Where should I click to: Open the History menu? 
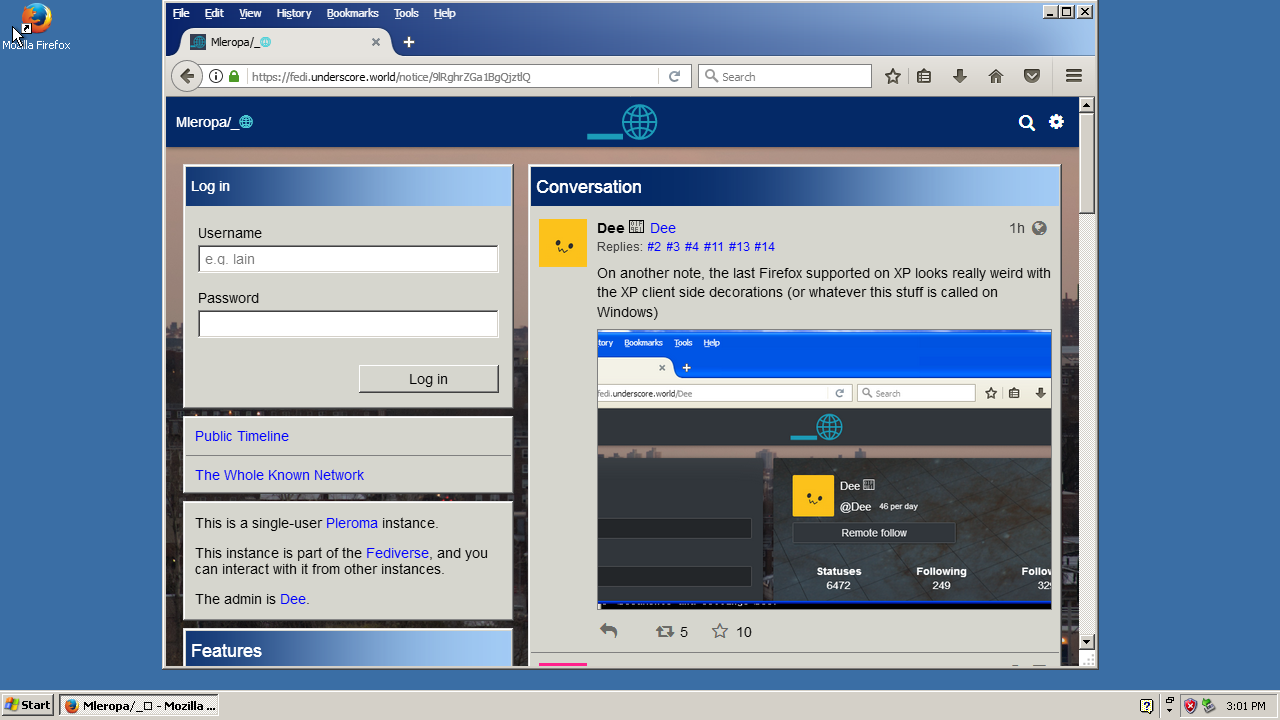click(x=294, y=13)
